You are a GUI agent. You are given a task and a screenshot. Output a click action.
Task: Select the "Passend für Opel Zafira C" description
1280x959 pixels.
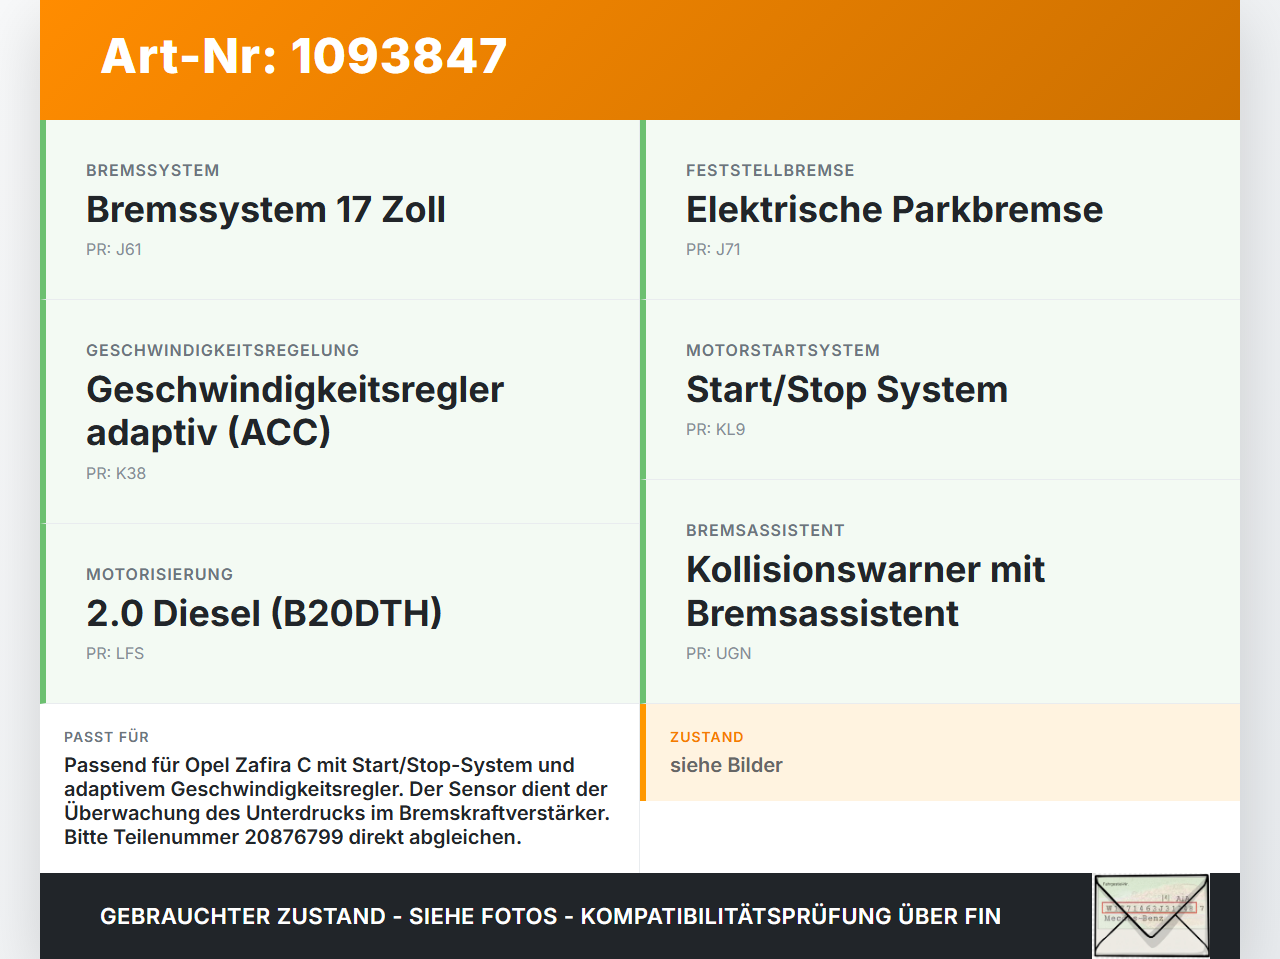pyautogui.click(x=337, y=801)
